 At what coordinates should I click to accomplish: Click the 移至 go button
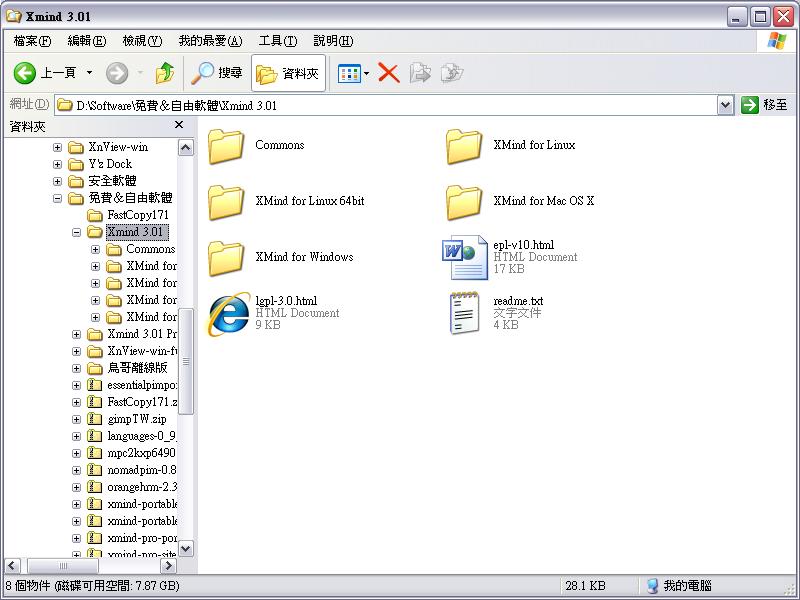coord(764,105)
